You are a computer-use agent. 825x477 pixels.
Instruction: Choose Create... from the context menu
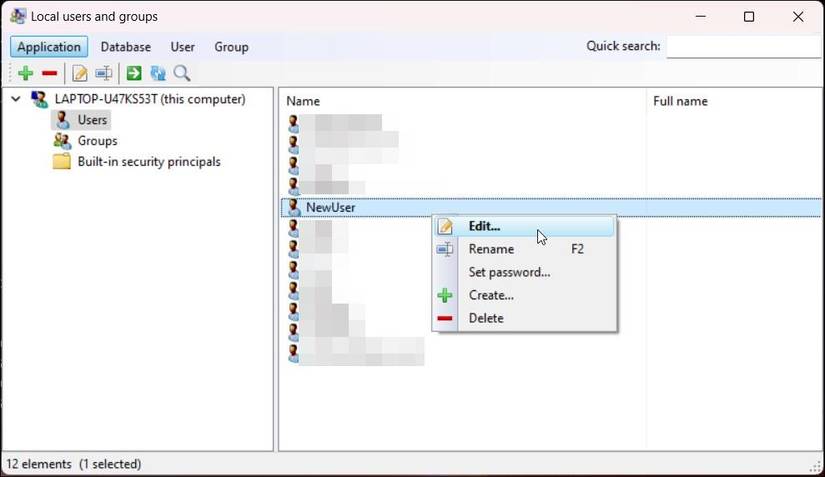click(524, 295)
